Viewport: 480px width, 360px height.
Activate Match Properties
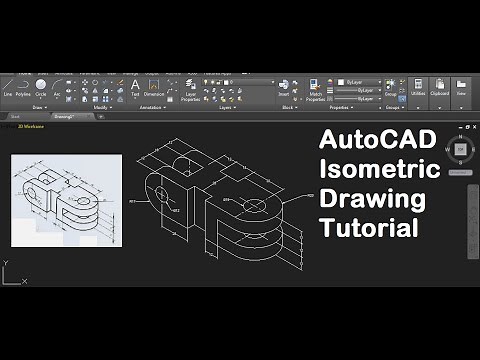315,90
